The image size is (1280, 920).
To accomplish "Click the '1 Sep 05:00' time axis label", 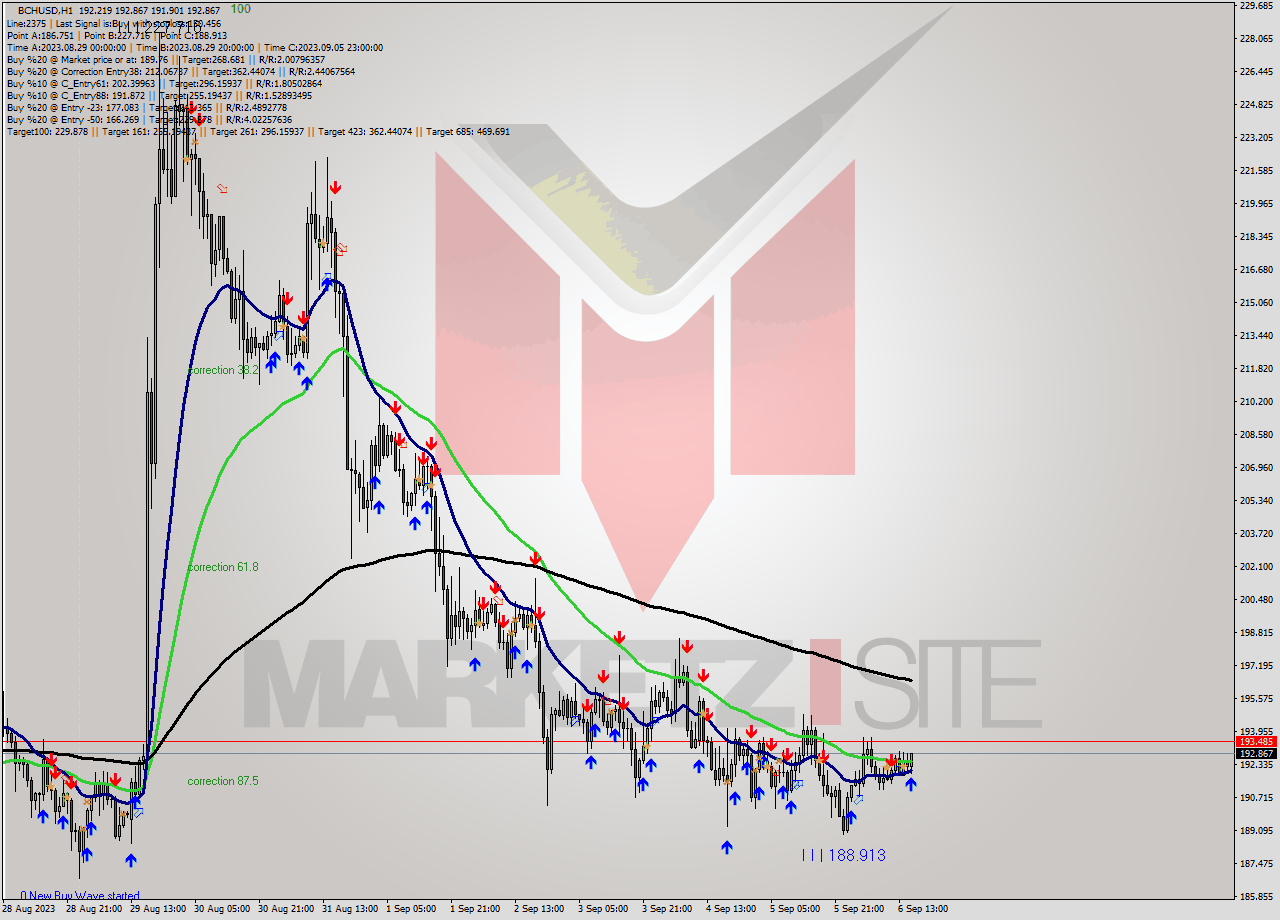I will tap(412, 909).
